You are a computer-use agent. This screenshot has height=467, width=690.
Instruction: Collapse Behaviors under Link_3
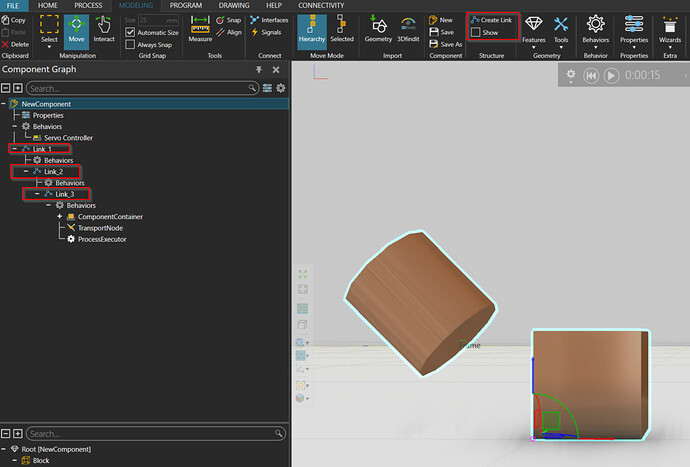tap(48, 205)
